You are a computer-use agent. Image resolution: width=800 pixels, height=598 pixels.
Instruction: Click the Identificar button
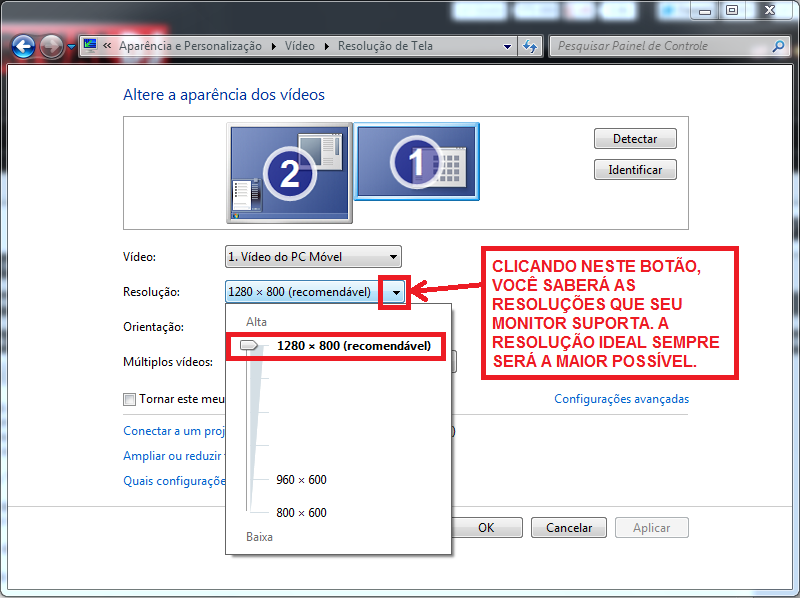click(635, 170)
